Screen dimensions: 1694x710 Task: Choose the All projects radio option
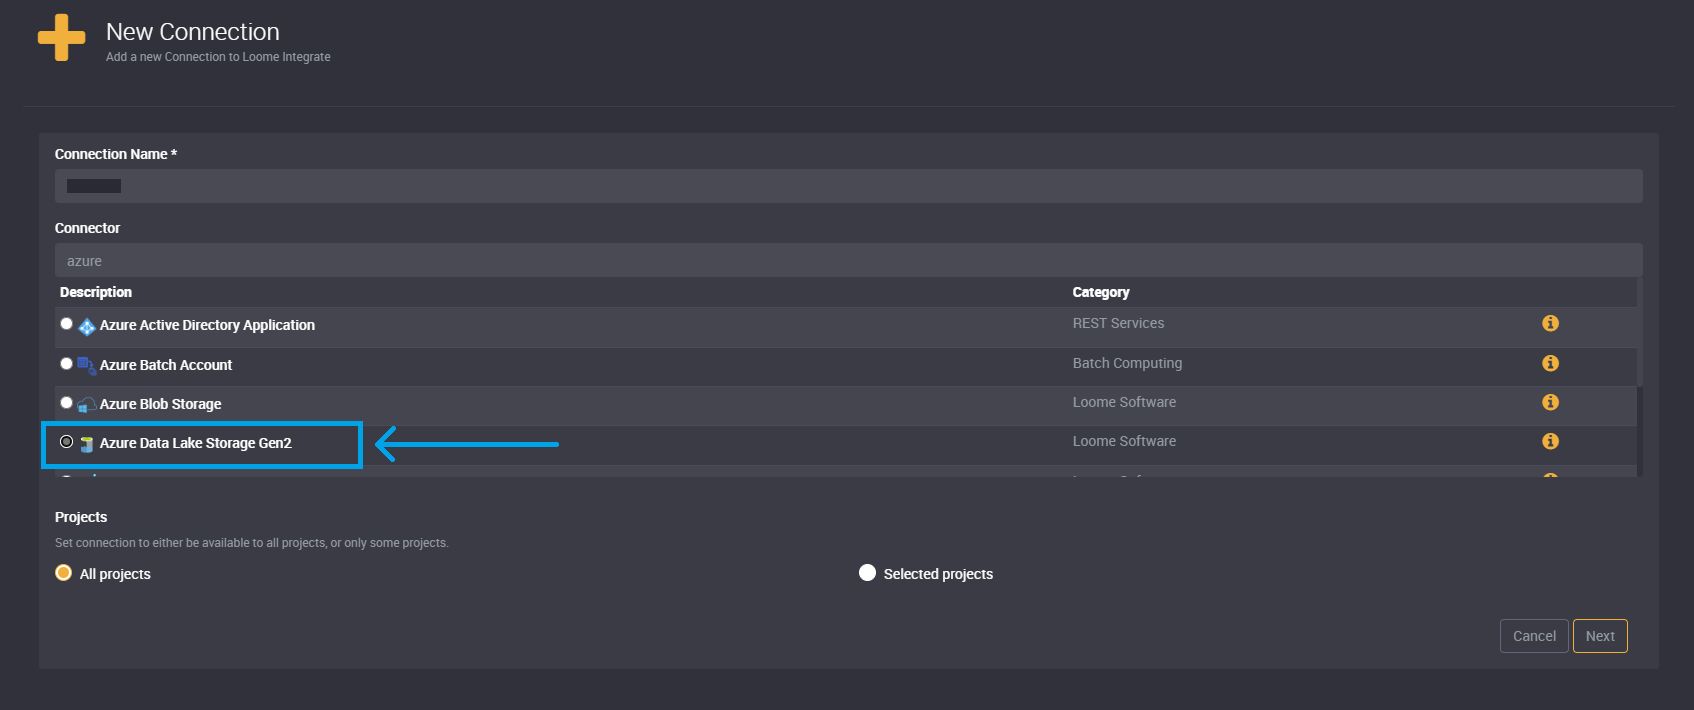(63, 573)
